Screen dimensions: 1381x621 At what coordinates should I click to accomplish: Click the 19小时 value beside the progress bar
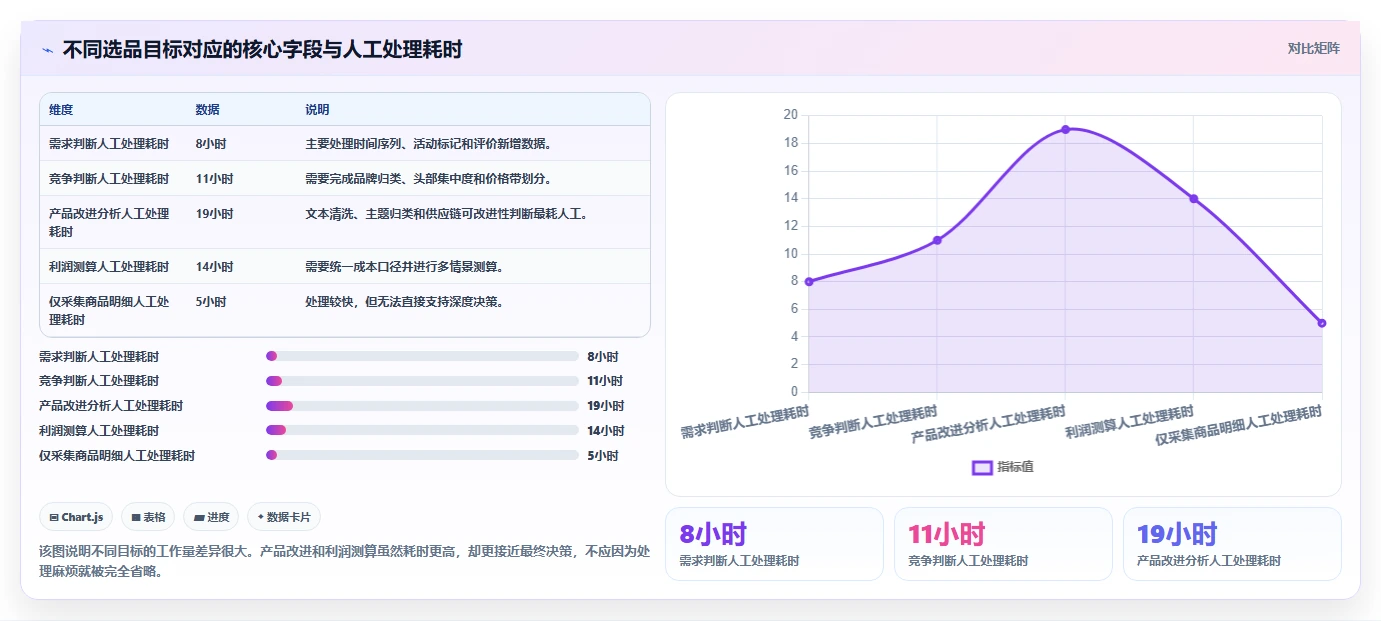pos(605,406)
